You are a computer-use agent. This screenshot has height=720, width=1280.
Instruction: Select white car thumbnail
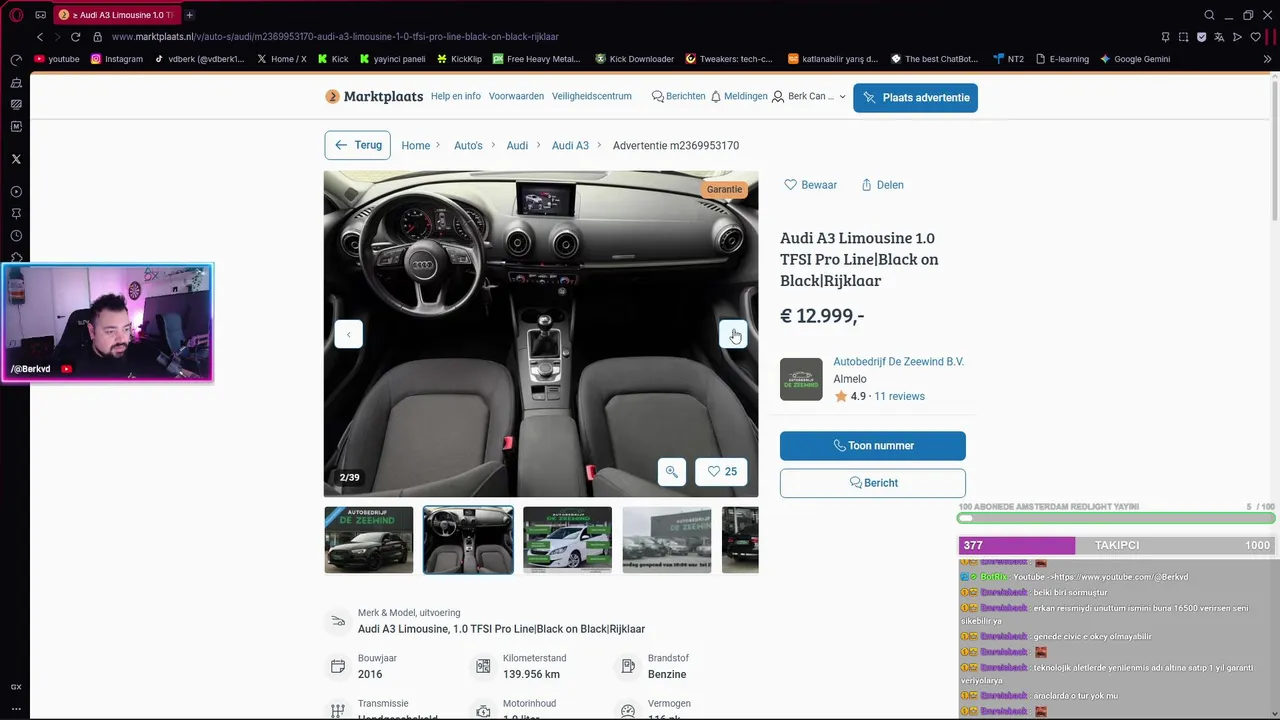pyautogui.click(x=567, y=540)
